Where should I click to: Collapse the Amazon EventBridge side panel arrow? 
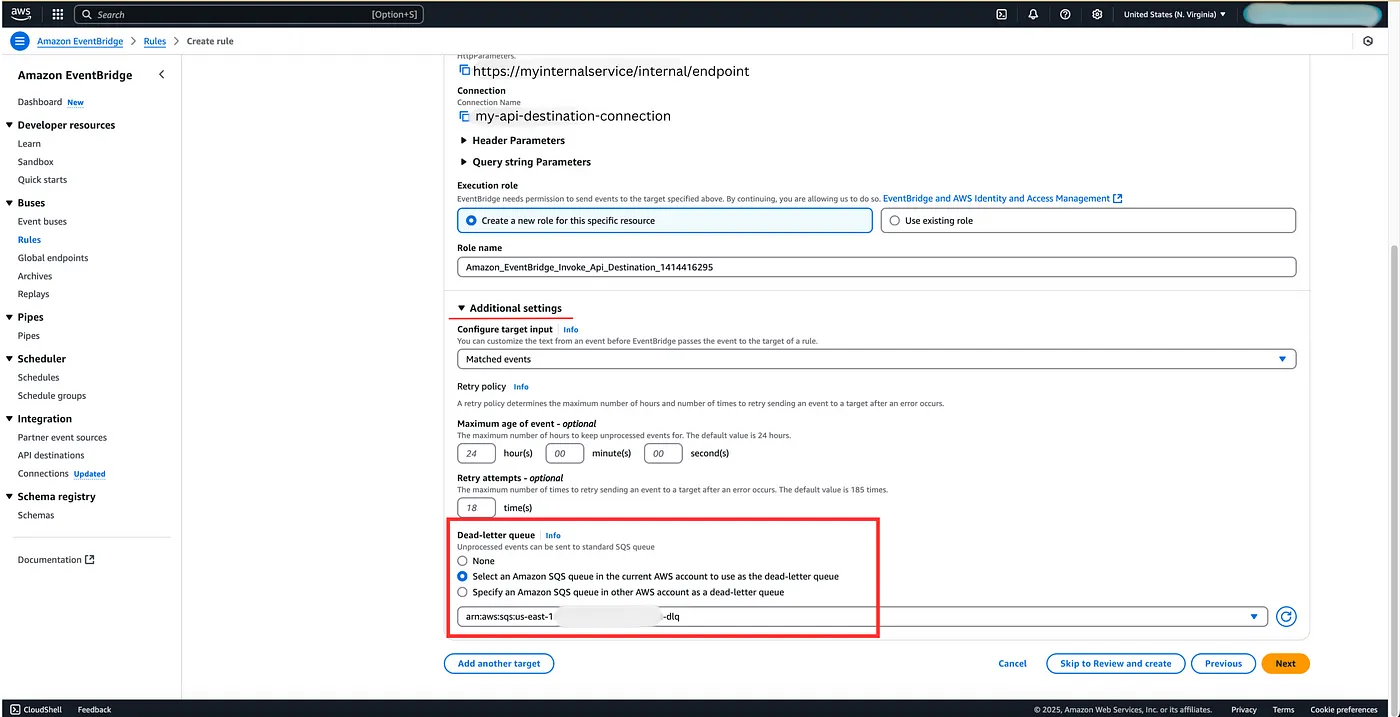(162, 75)
